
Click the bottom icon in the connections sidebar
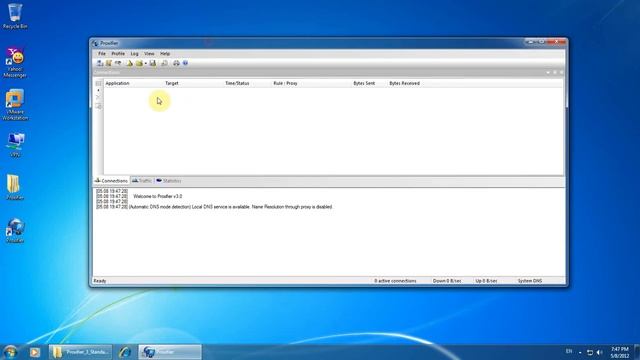98,106
